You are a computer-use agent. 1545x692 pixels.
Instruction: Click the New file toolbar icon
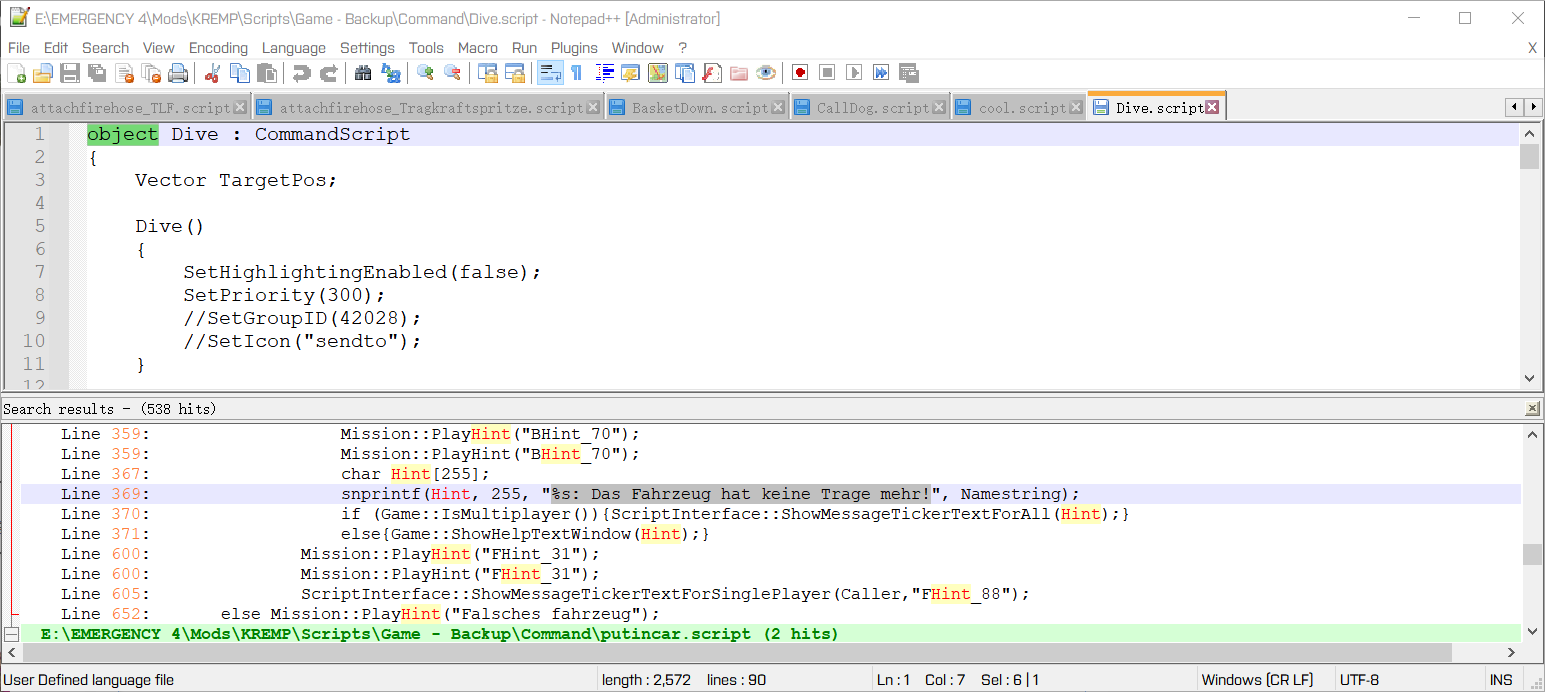coord(16,73)
